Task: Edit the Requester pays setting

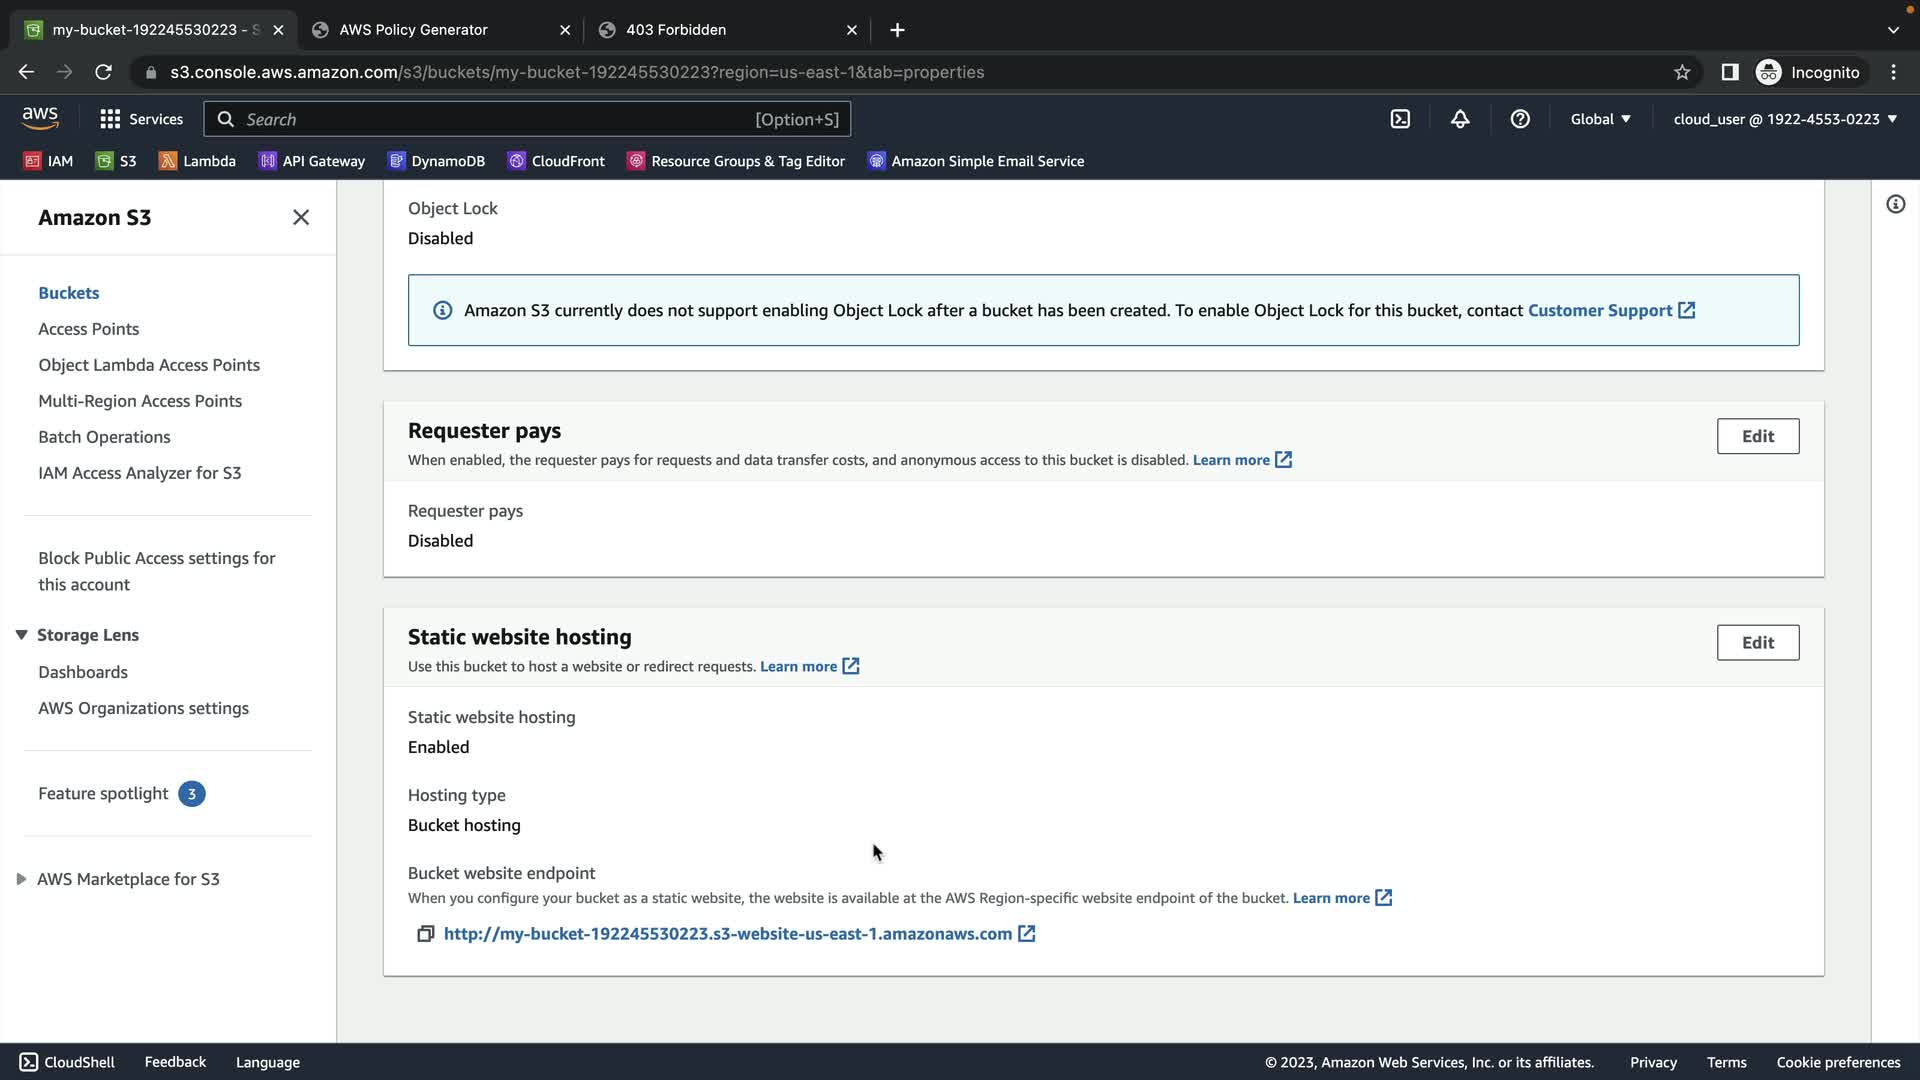Action: 1757,436
